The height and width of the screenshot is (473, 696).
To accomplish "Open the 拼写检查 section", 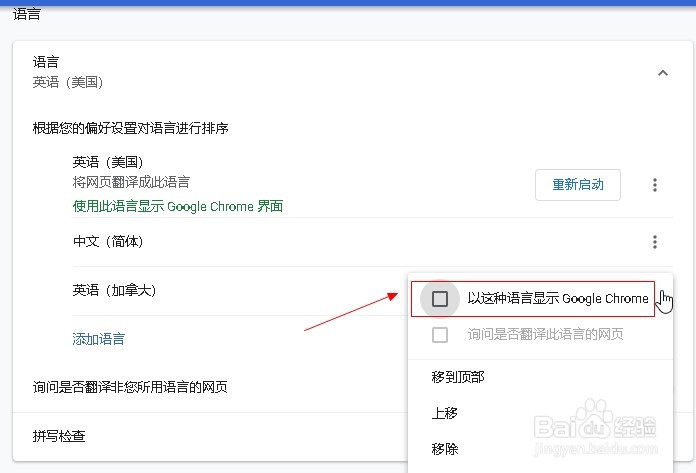I will (x=59, y=436).
